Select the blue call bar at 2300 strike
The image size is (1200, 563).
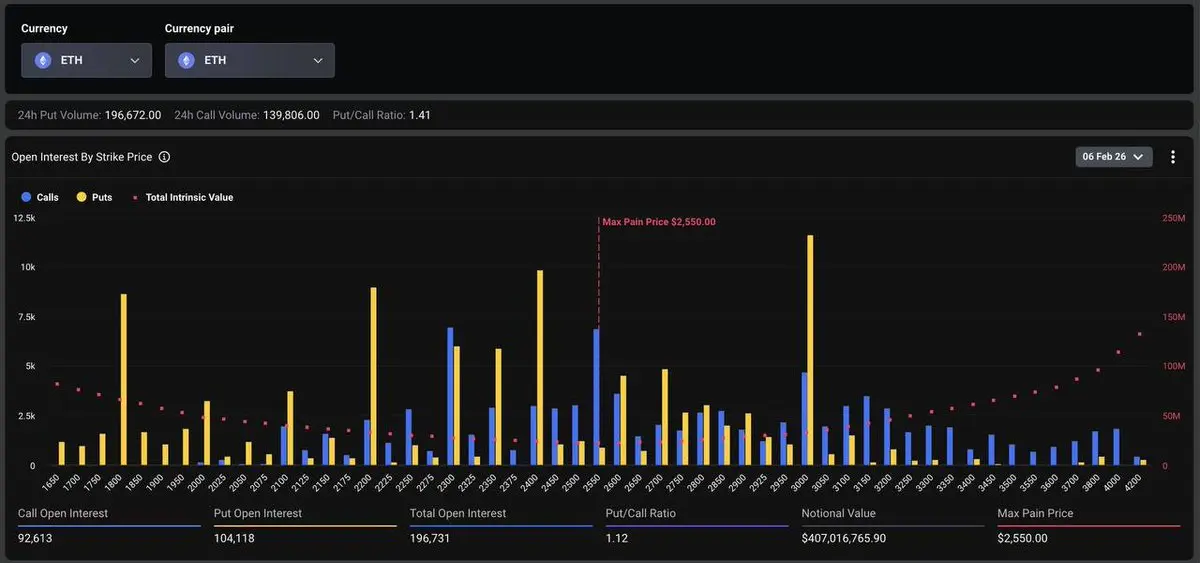[x=450, y=396]
